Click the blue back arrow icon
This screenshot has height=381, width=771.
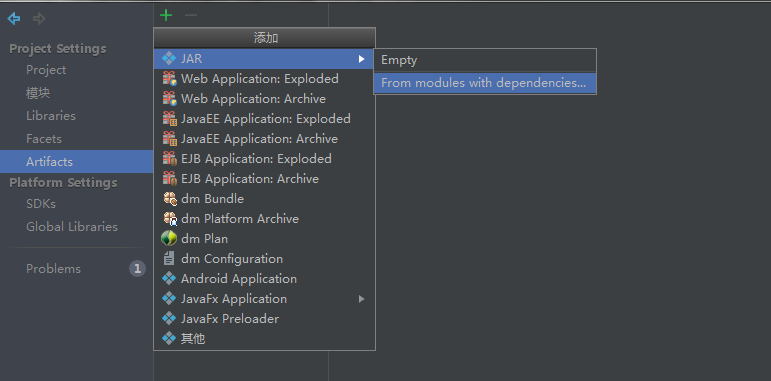[14, 19]
